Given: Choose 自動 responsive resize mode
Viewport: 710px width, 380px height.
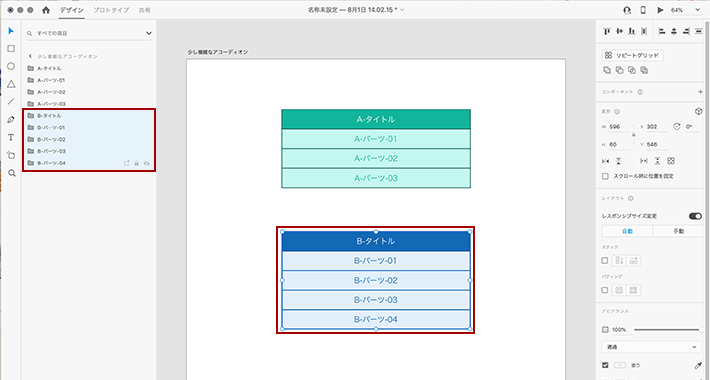Looking at the screenshot, I should 627,231.
